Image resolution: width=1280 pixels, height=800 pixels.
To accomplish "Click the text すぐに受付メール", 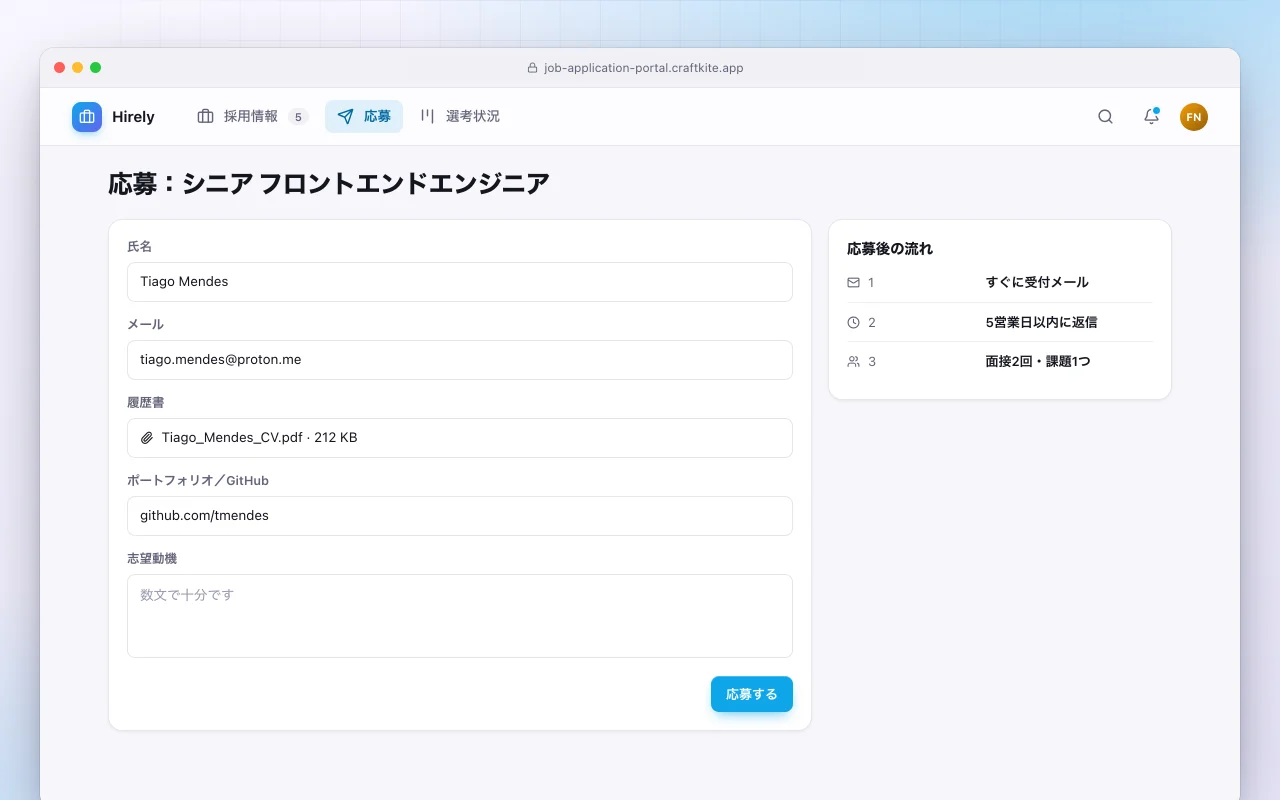I will tap(1037, 283).
